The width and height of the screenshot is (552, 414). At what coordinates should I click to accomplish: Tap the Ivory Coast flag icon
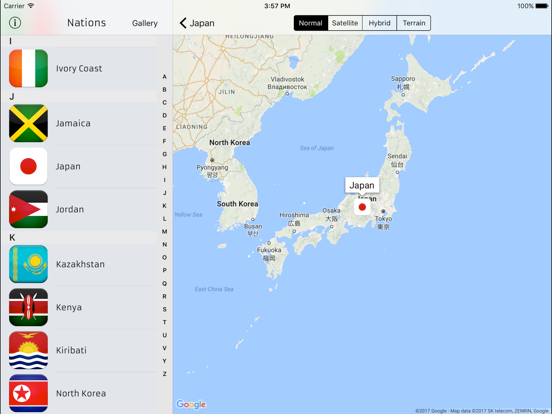click(x=29, y=68)
